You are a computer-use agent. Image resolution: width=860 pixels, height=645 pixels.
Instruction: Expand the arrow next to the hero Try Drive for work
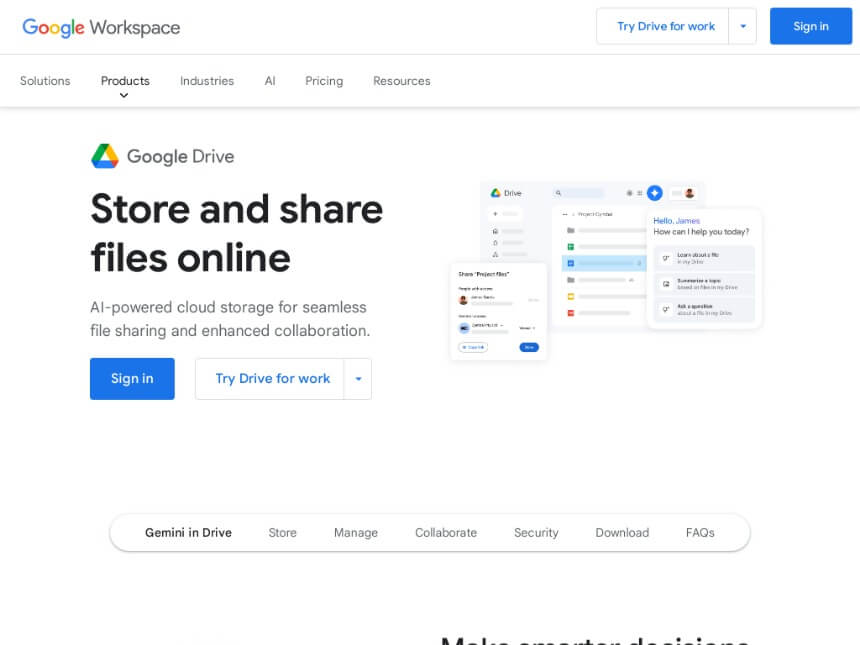click(x=357, y=379)
